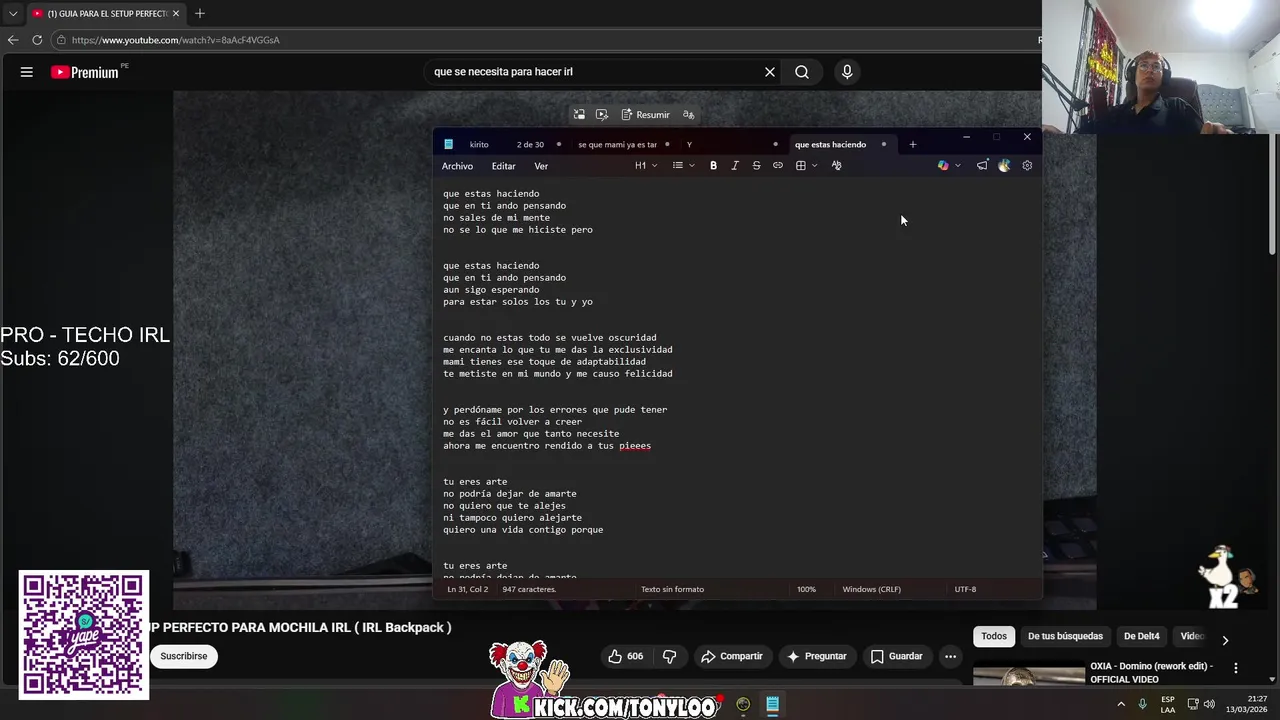Go back in browser history

point(13,40)
